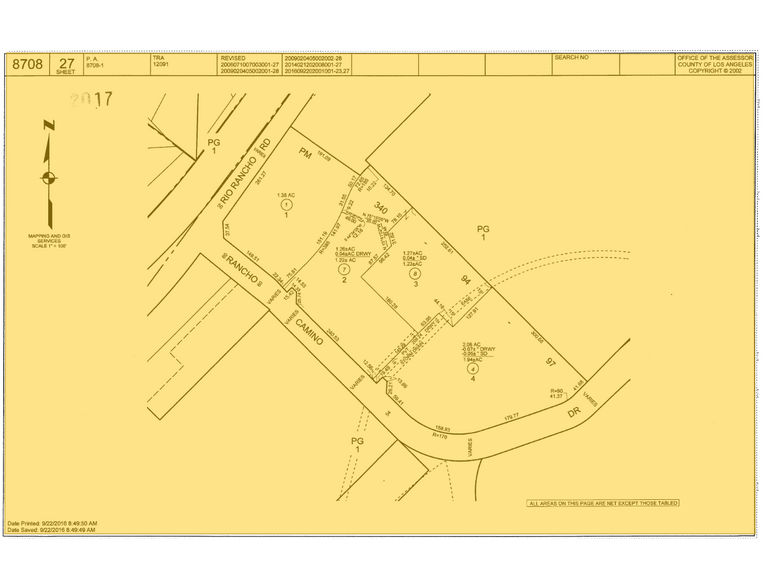Click the Mapping and GIS Services scale text
This screenshot has width=767, height=588.
pos(48,241)
